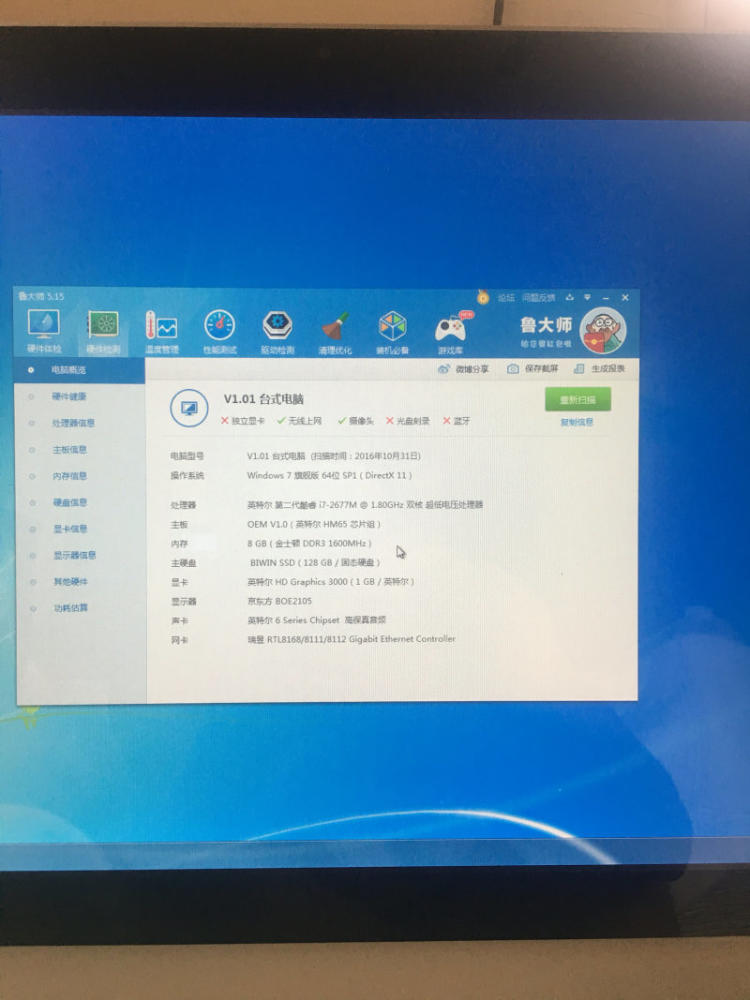Viewport: 750px width, 1000px height.
Task: Minimize the 鲁大师 window
Action: click(605, 298)
